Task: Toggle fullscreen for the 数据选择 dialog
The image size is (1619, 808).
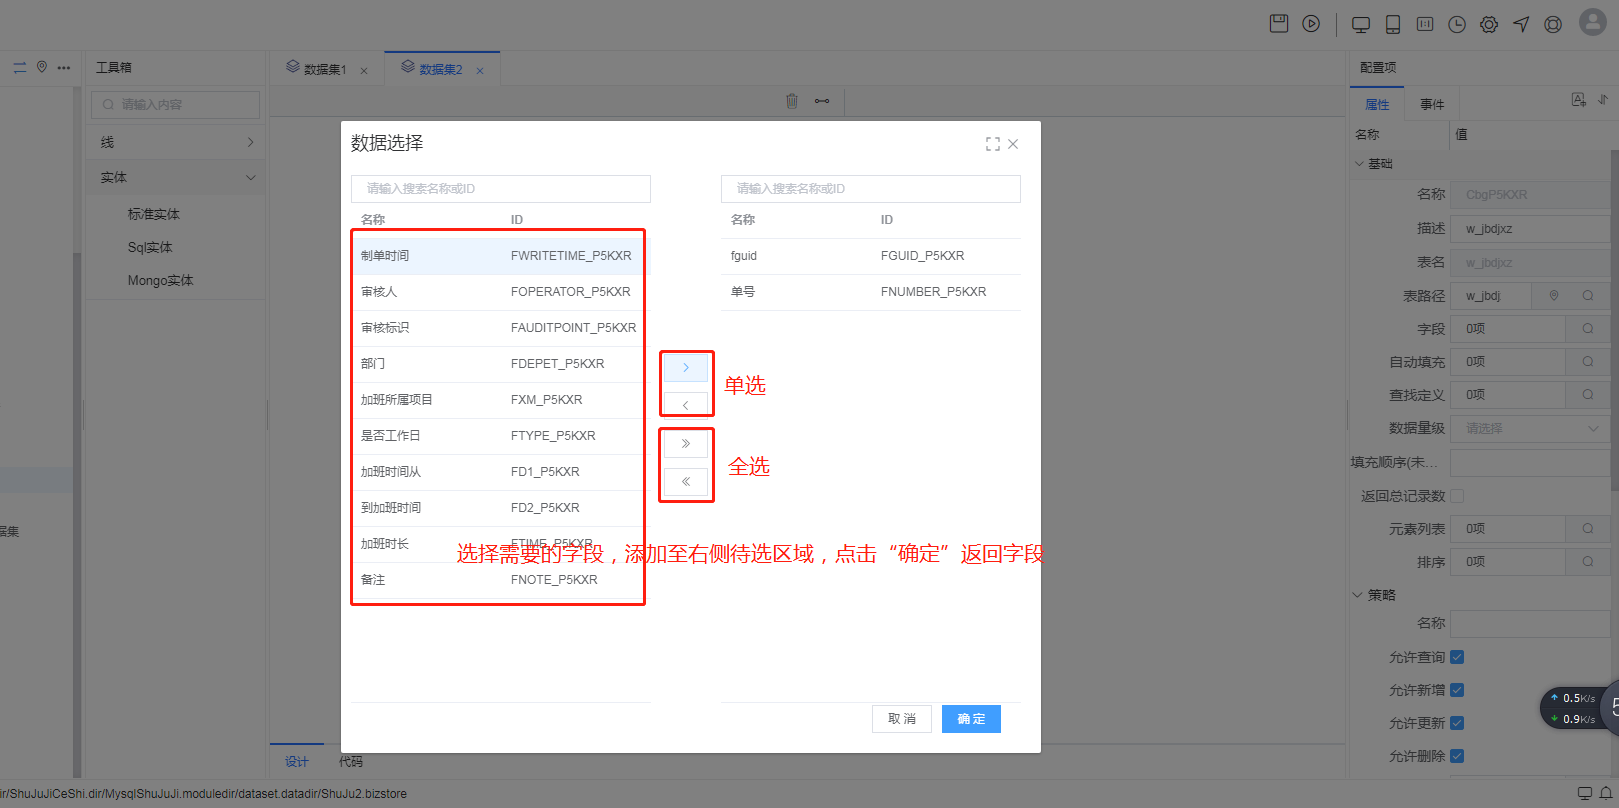Action: pyautogui.click(x=992, y=144)
